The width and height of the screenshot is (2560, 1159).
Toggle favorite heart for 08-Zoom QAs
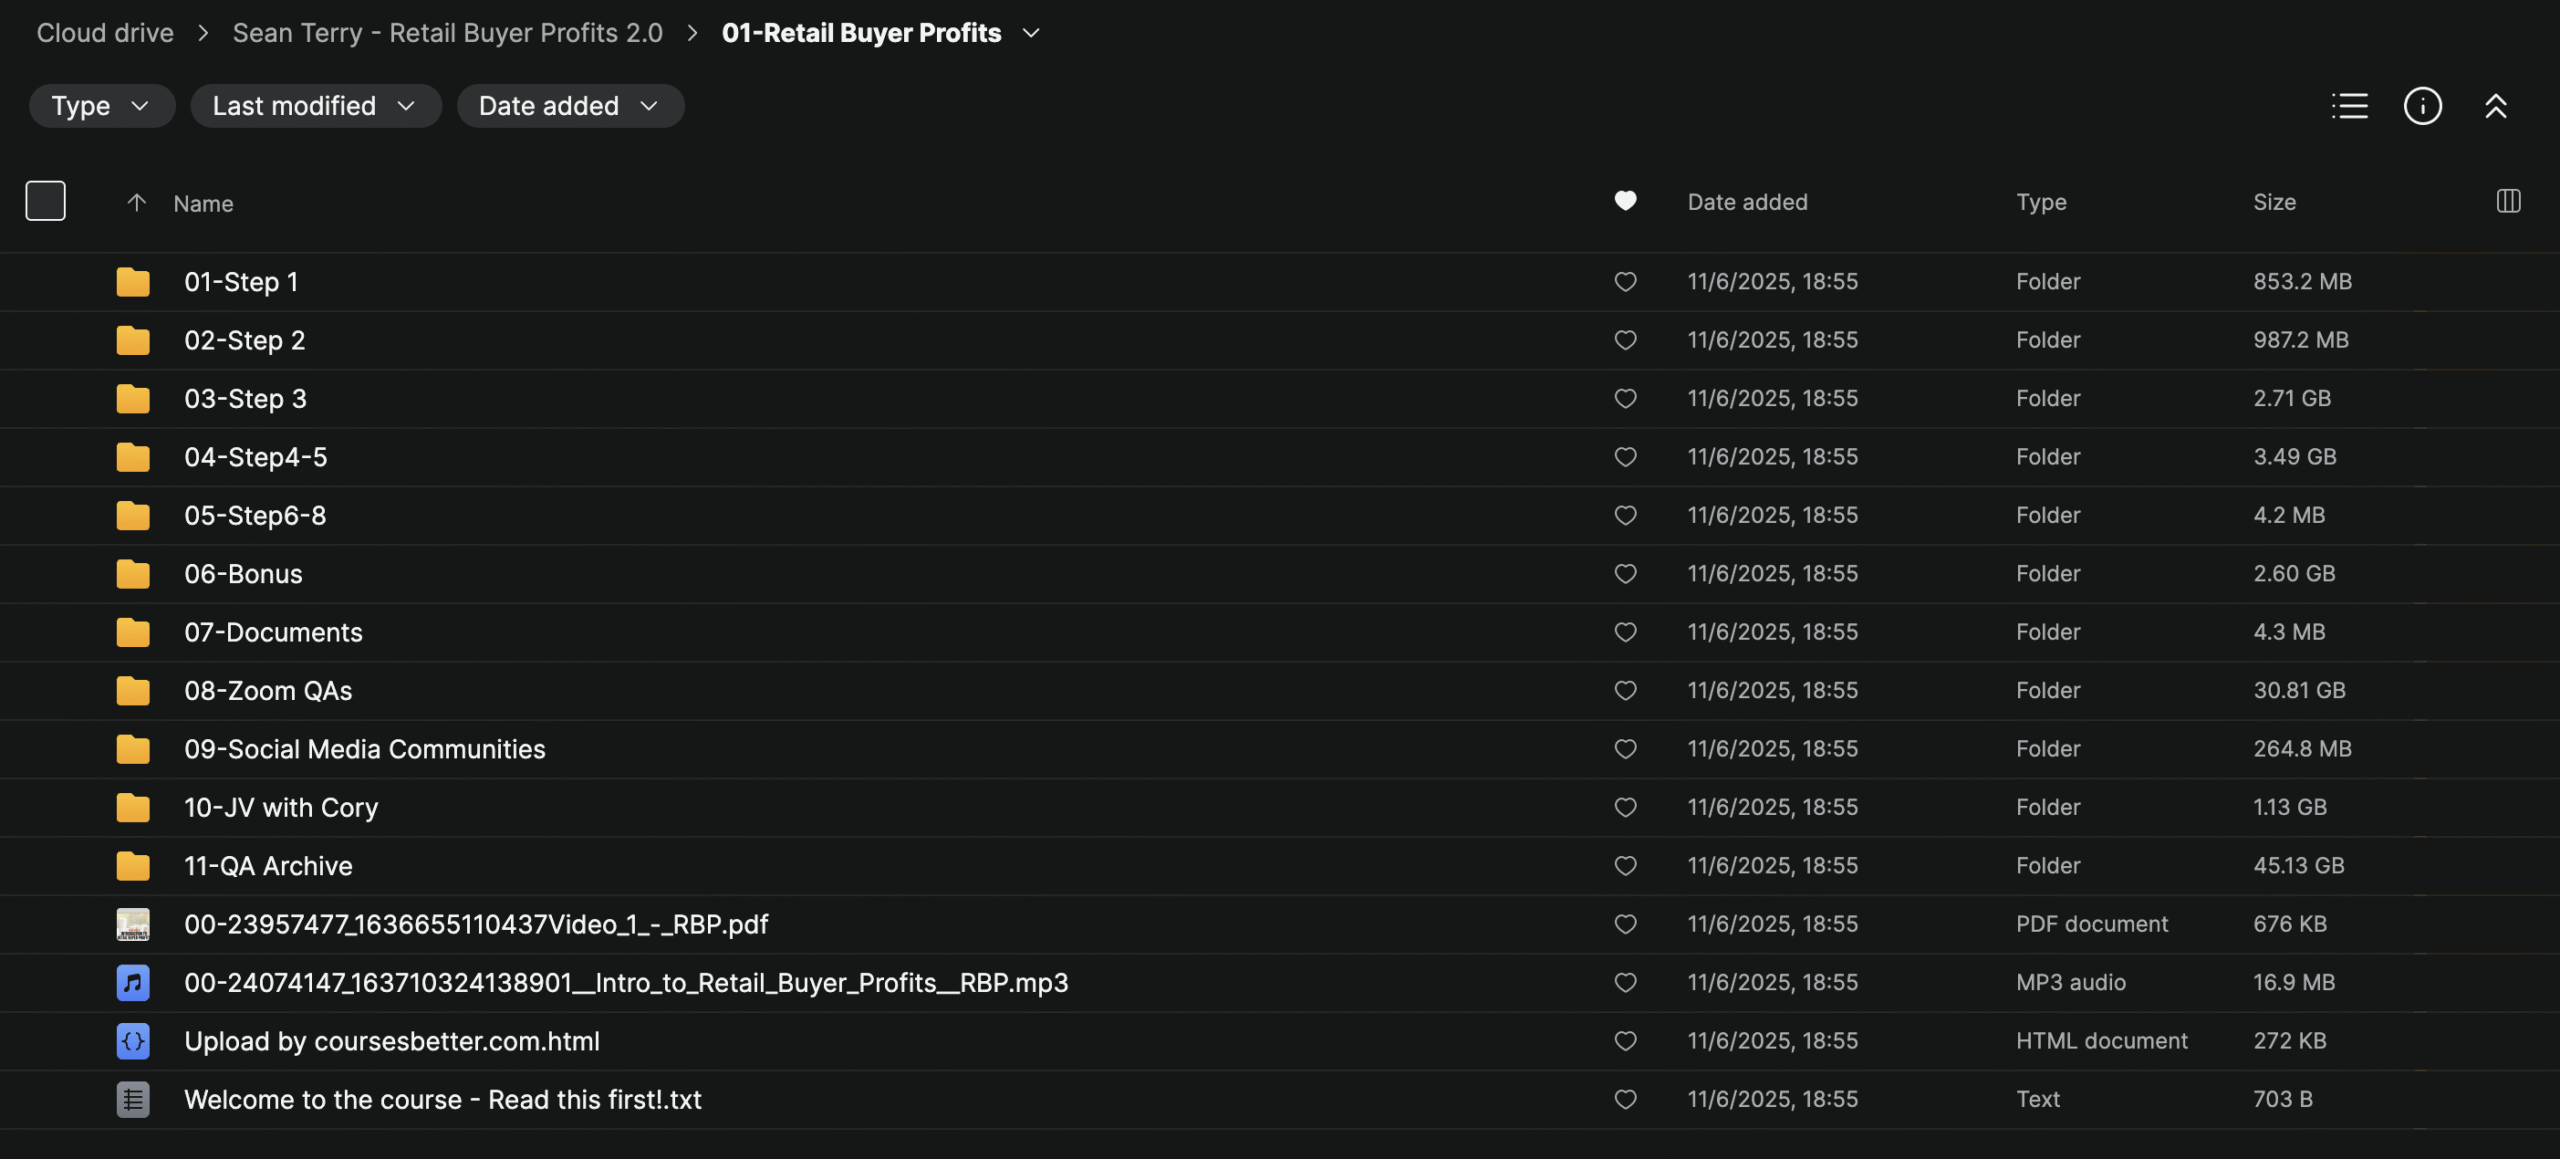tap(1625, 690)
